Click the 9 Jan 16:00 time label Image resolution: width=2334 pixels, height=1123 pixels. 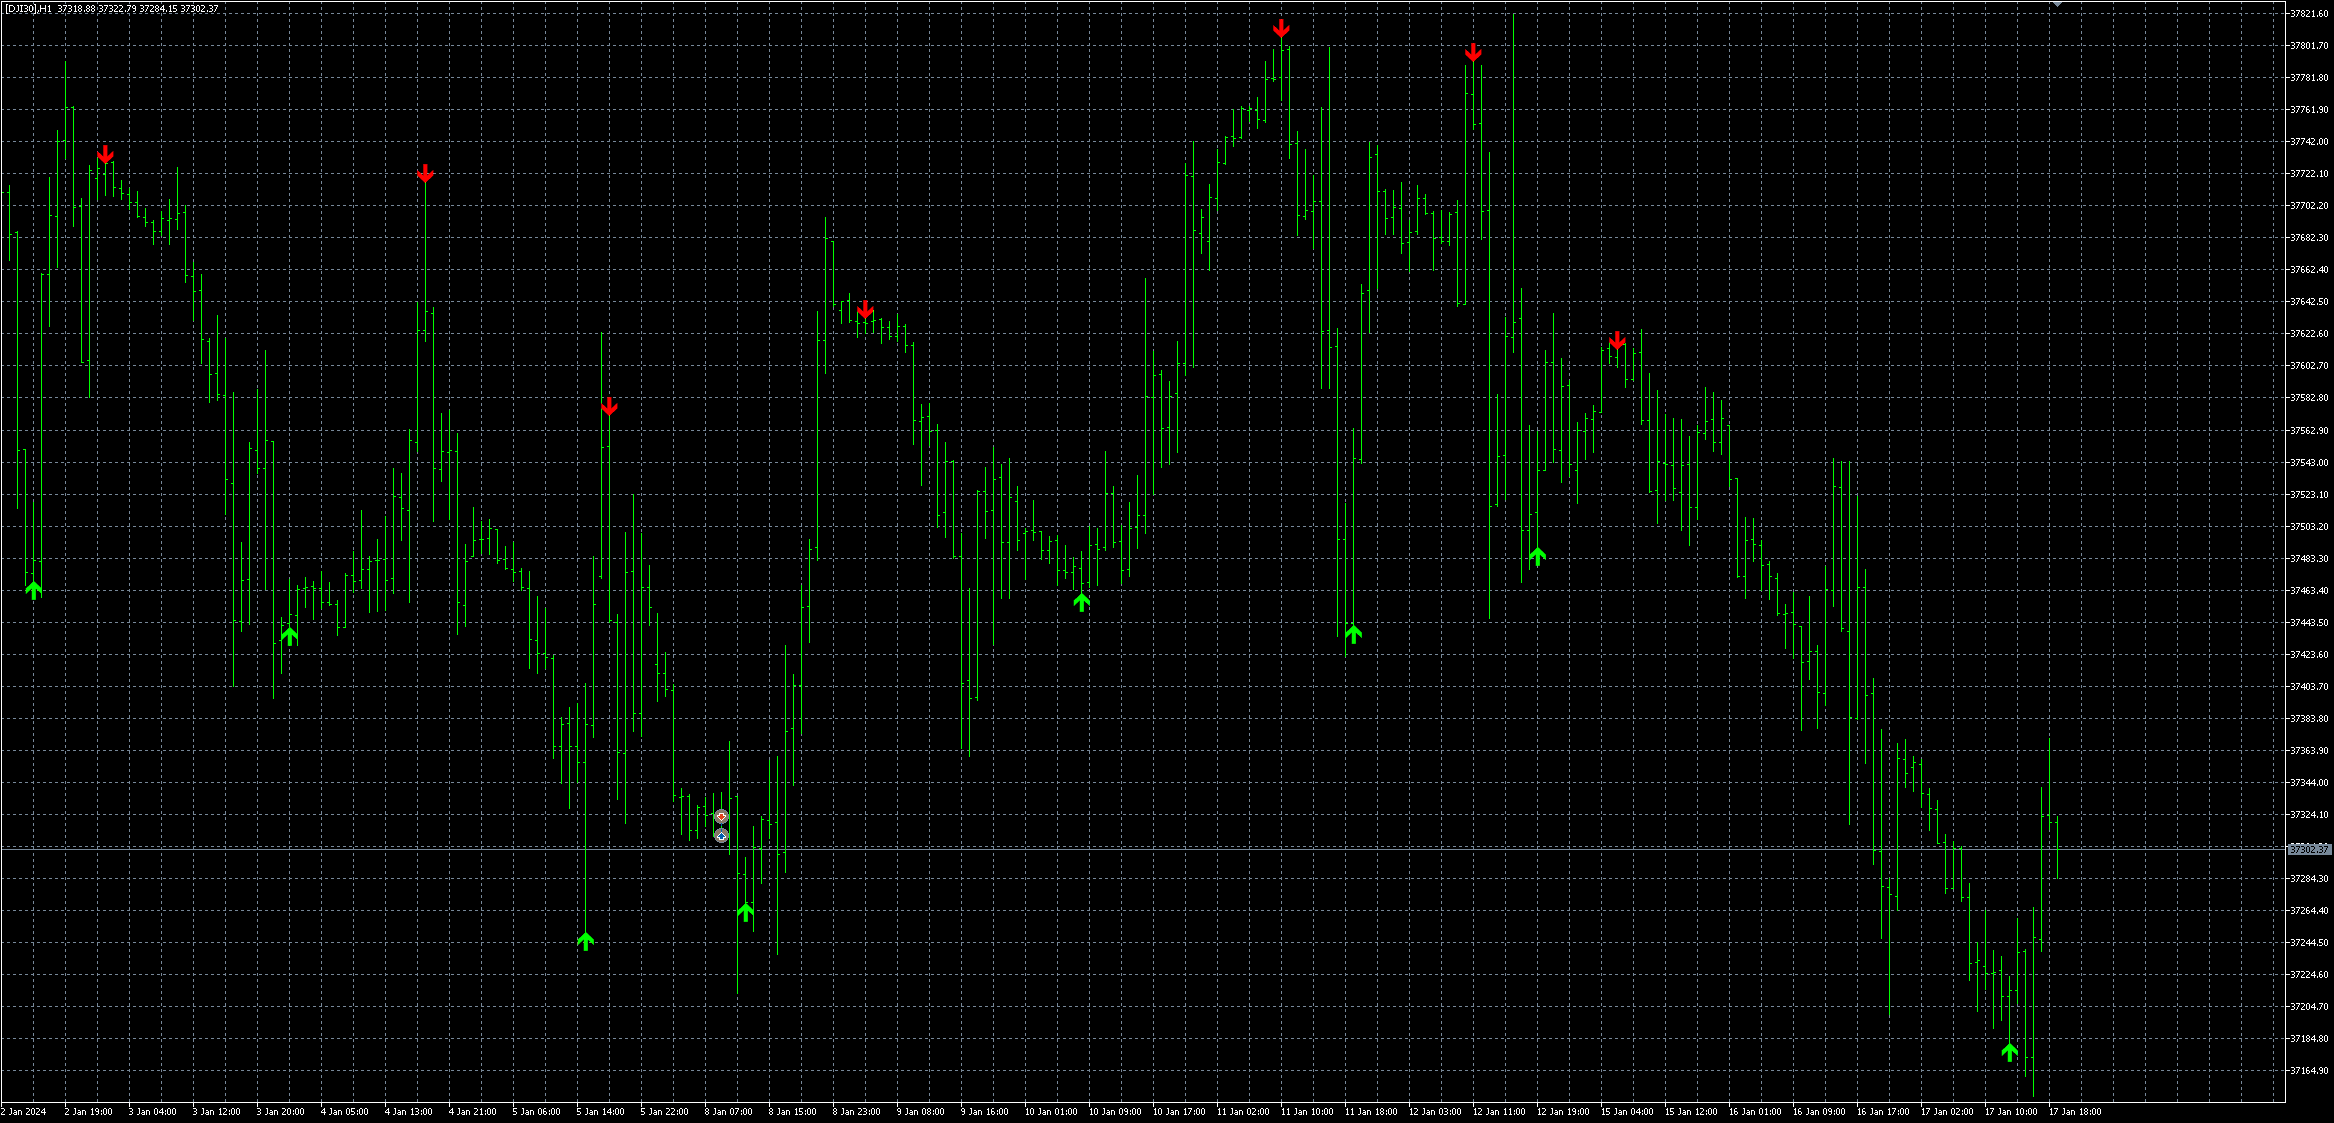click(x=985, y=1112)
